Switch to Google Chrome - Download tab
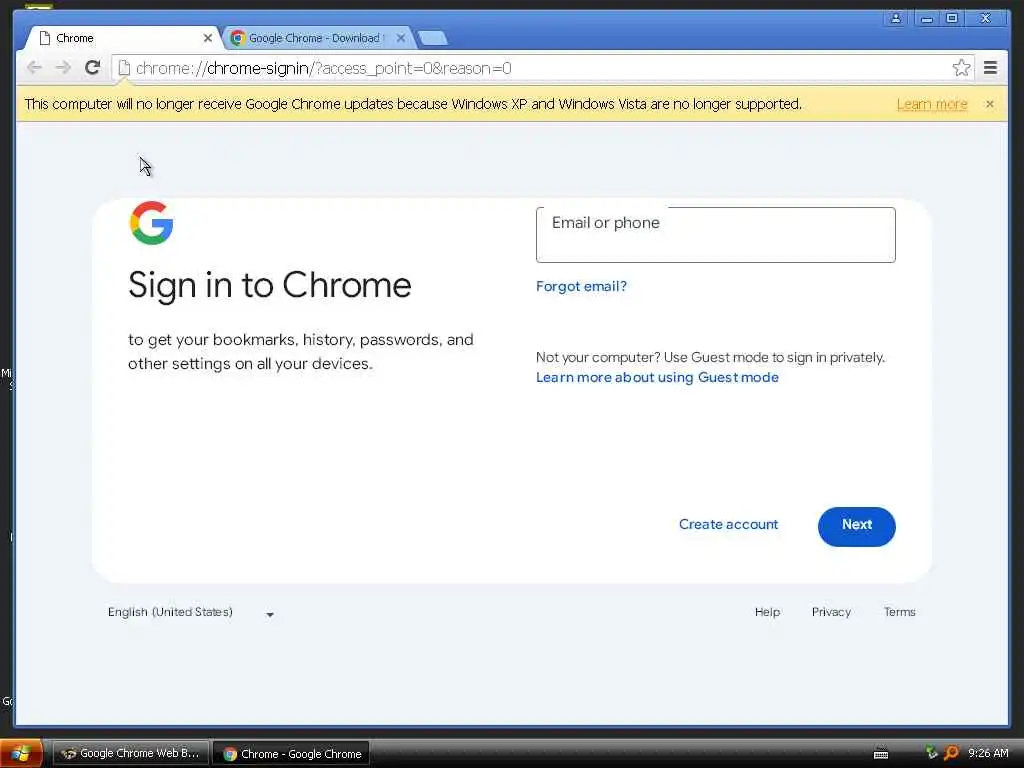Viewport: 1024px width, 768px height. pos(317,38)
